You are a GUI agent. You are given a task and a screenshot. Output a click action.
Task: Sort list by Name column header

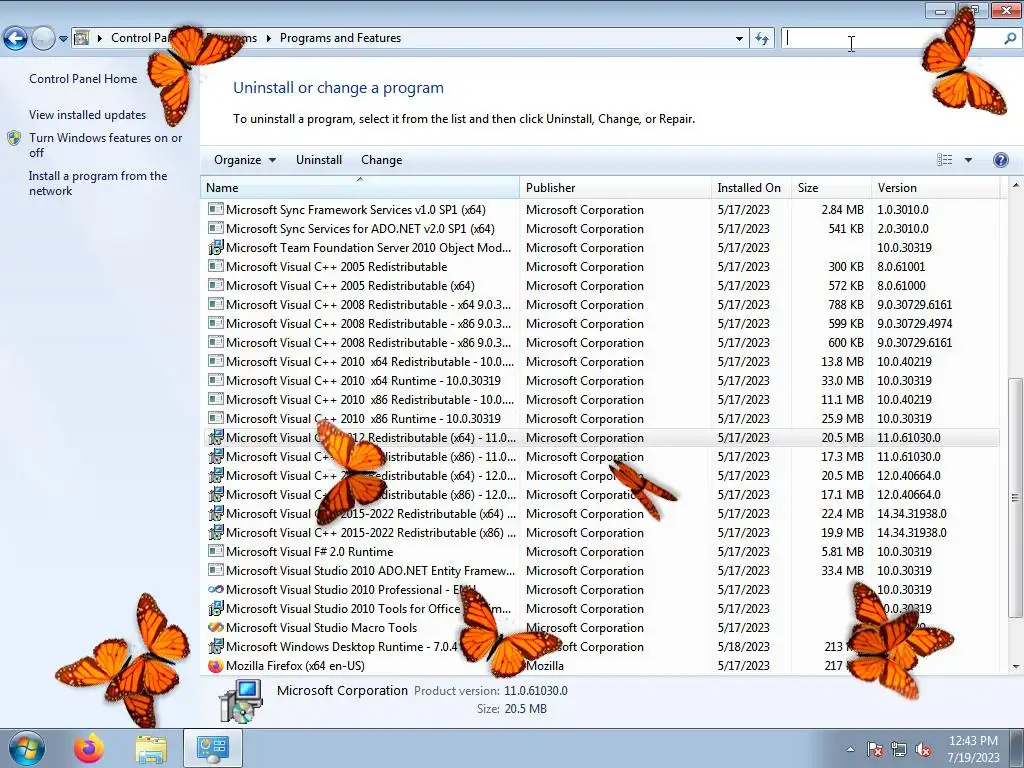click(x=360, y=188)
